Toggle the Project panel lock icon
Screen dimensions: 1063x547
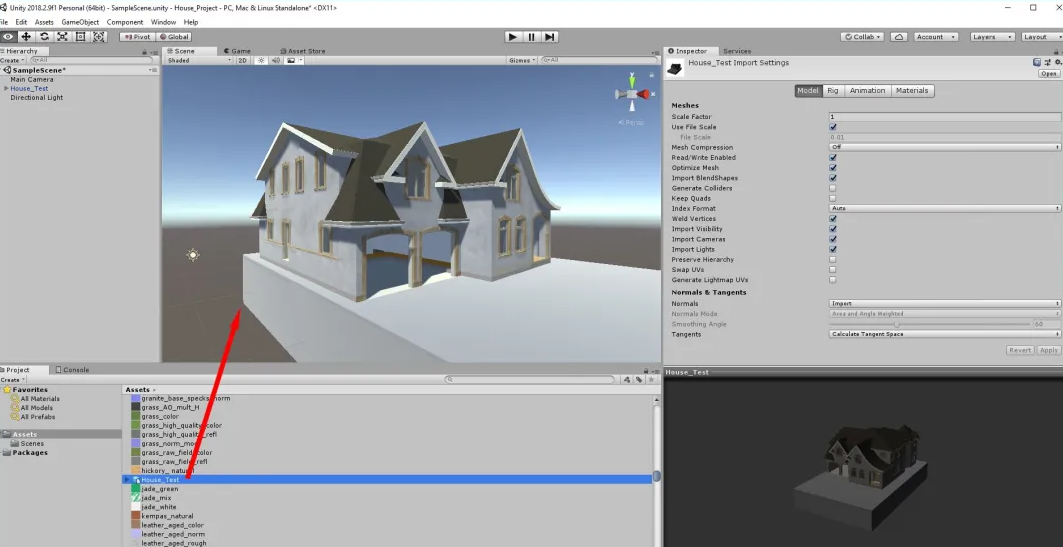(x=645, y=370)
